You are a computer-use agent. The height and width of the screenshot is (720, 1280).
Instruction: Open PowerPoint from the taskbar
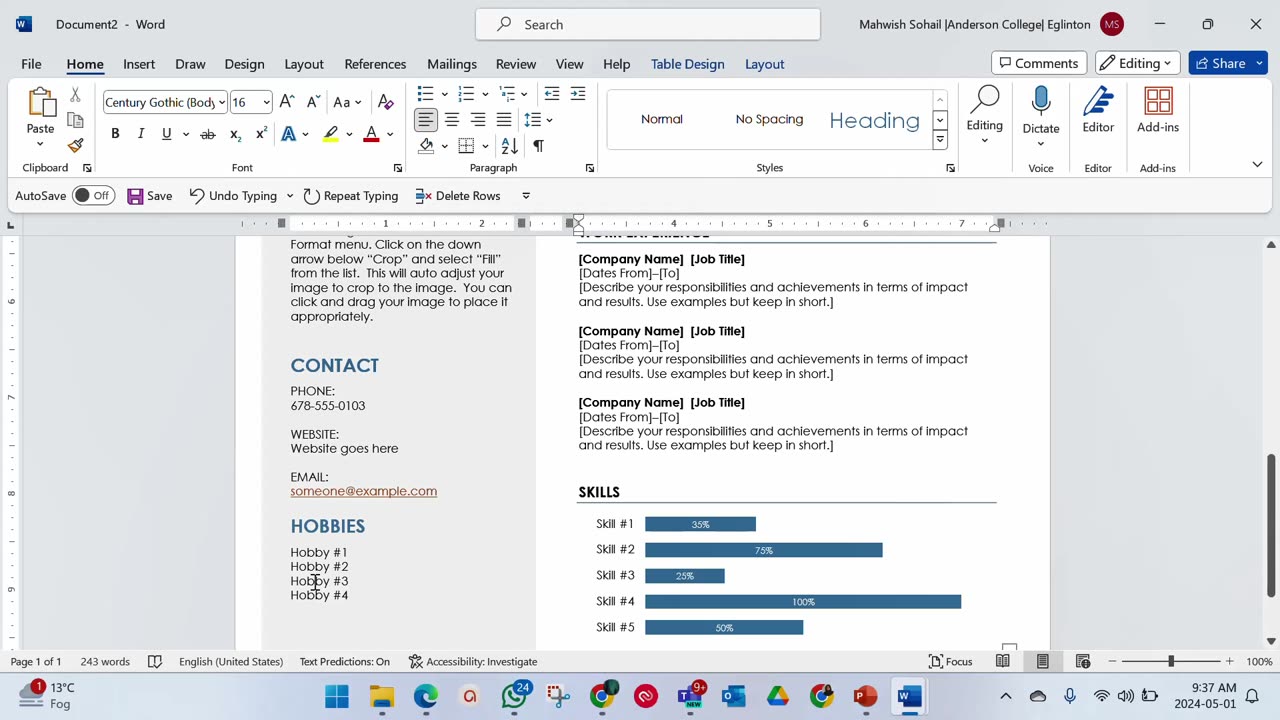click(866, 696)
